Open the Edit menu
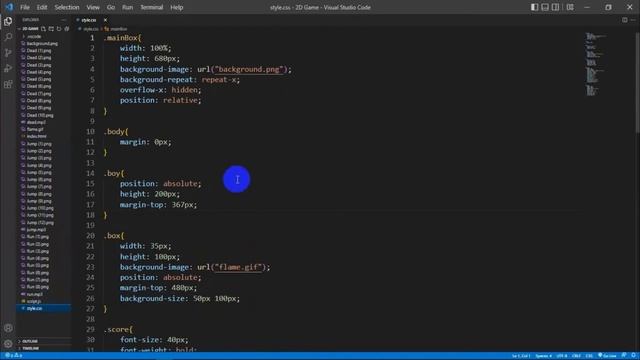 point(42,7)
